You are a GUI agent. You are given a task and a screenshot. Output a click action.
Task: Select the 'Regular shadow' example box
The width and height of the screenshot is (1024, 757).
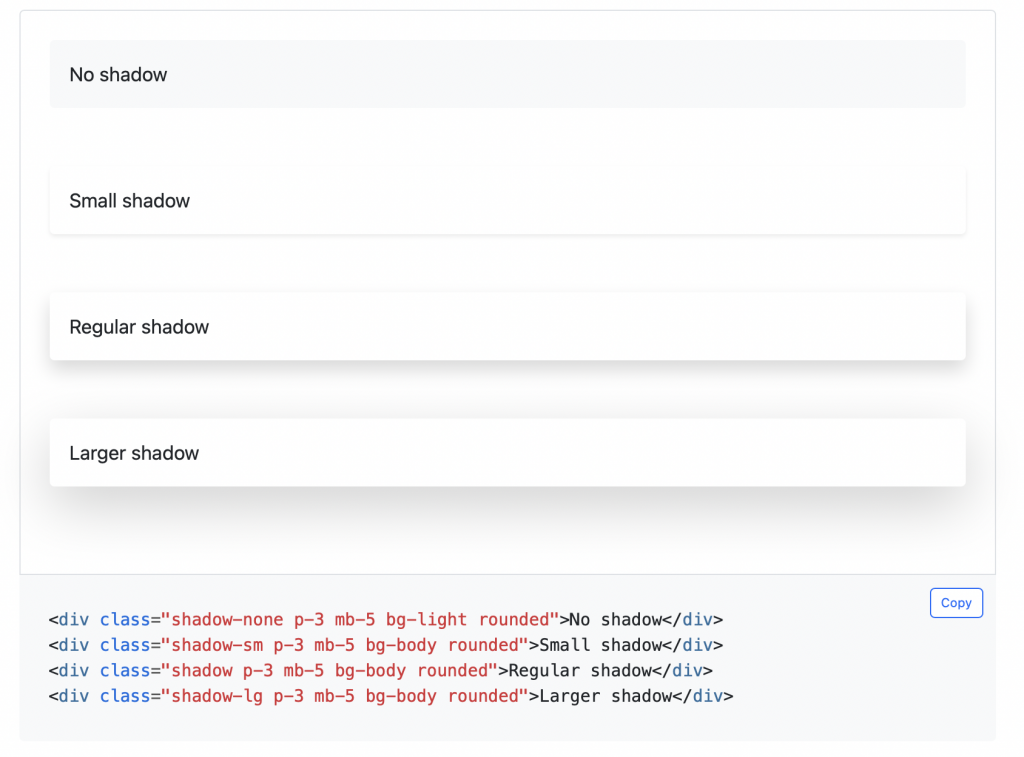pos(507,326)
